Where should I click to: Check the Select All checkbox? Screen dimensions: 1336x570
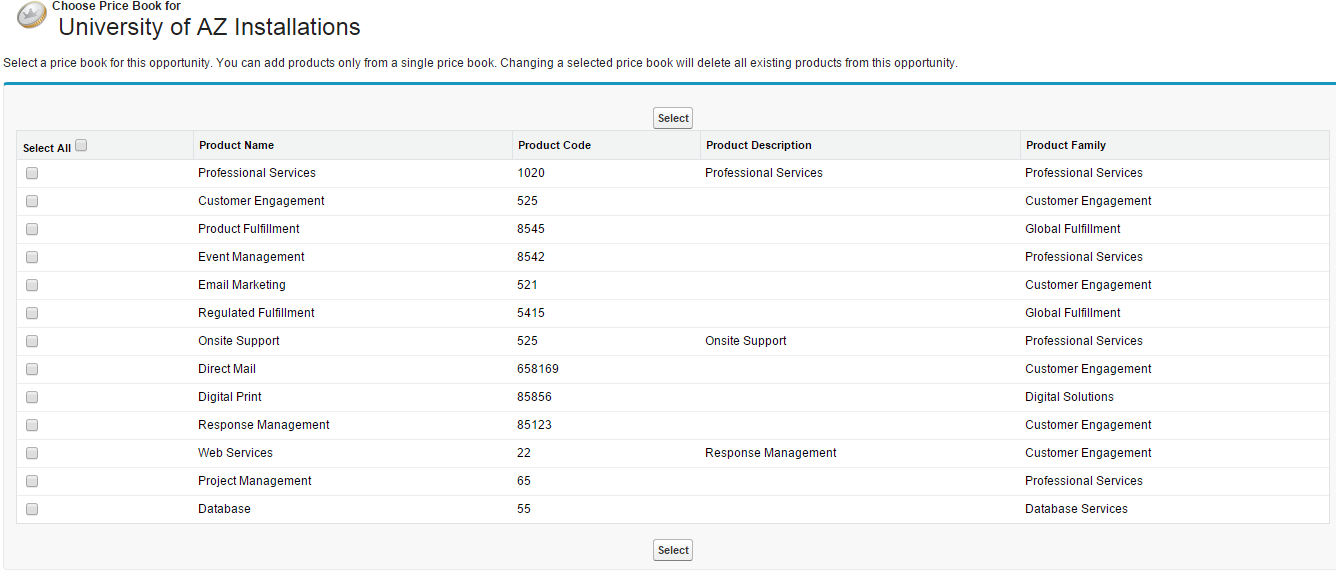click(x=81, y=145)
